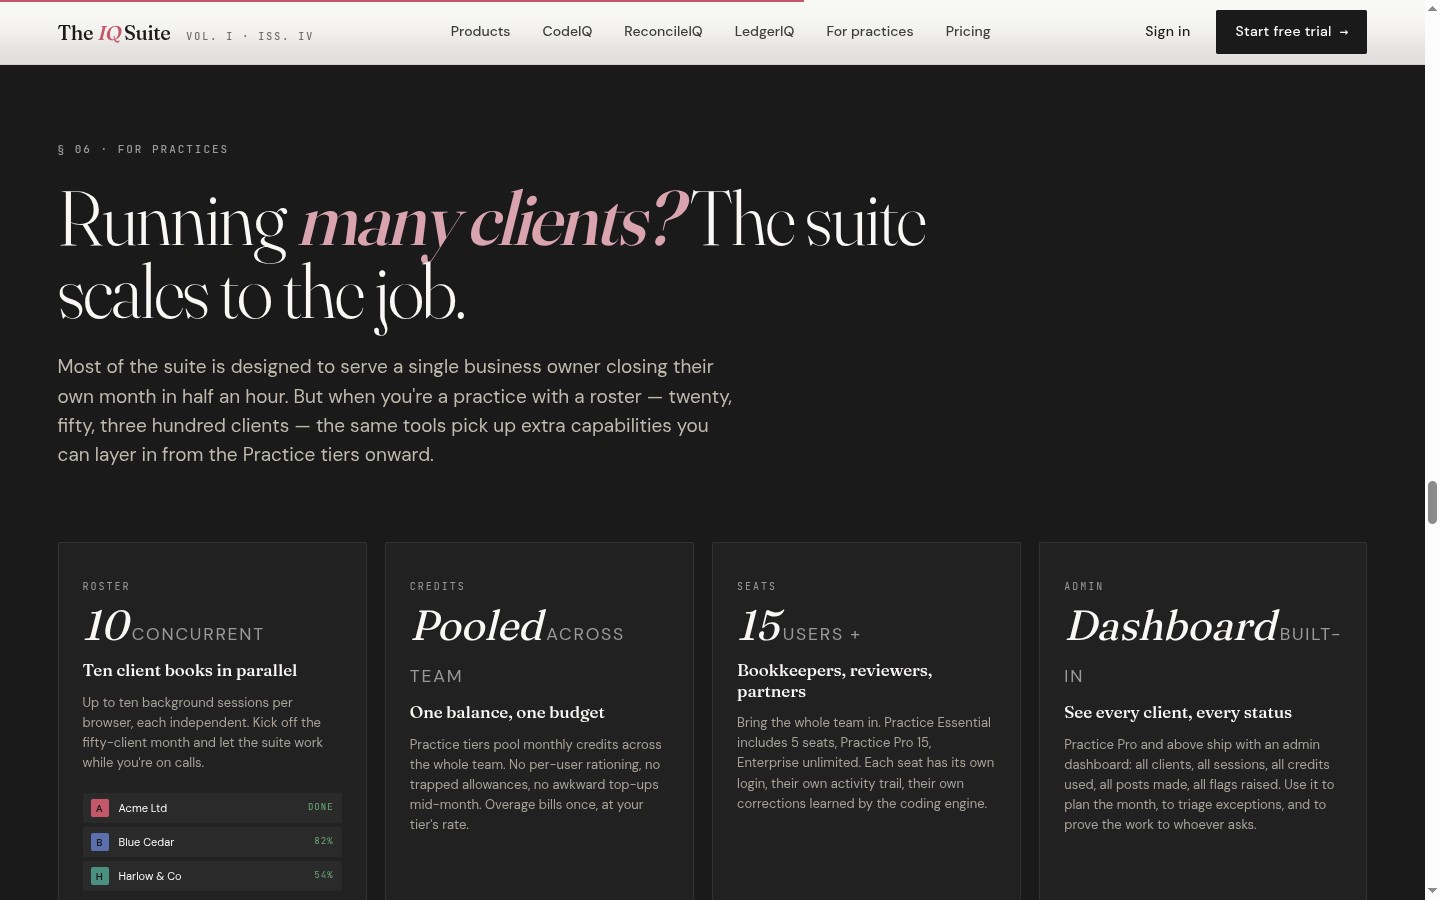Click the ADMIN card label
Screen dimensions: 1440x900
(x=1084, y=586)
